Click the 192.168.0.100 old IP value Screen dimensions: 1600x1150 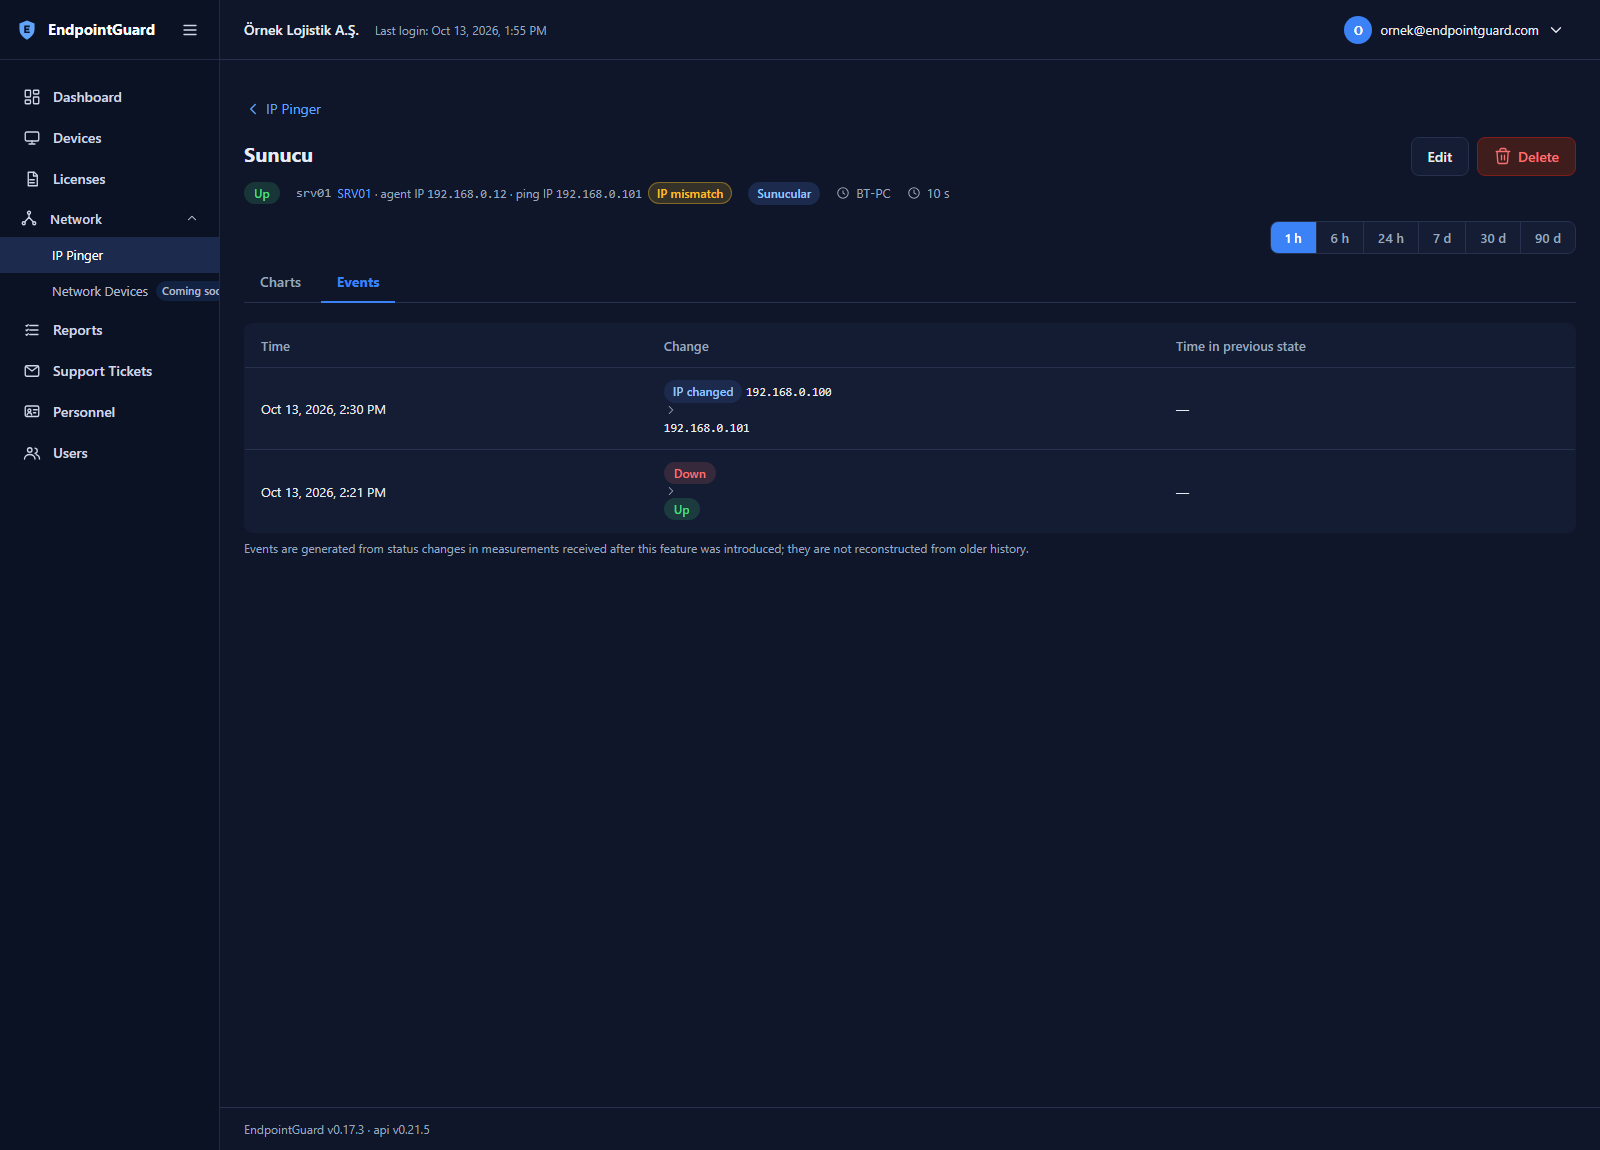point(789,392)
